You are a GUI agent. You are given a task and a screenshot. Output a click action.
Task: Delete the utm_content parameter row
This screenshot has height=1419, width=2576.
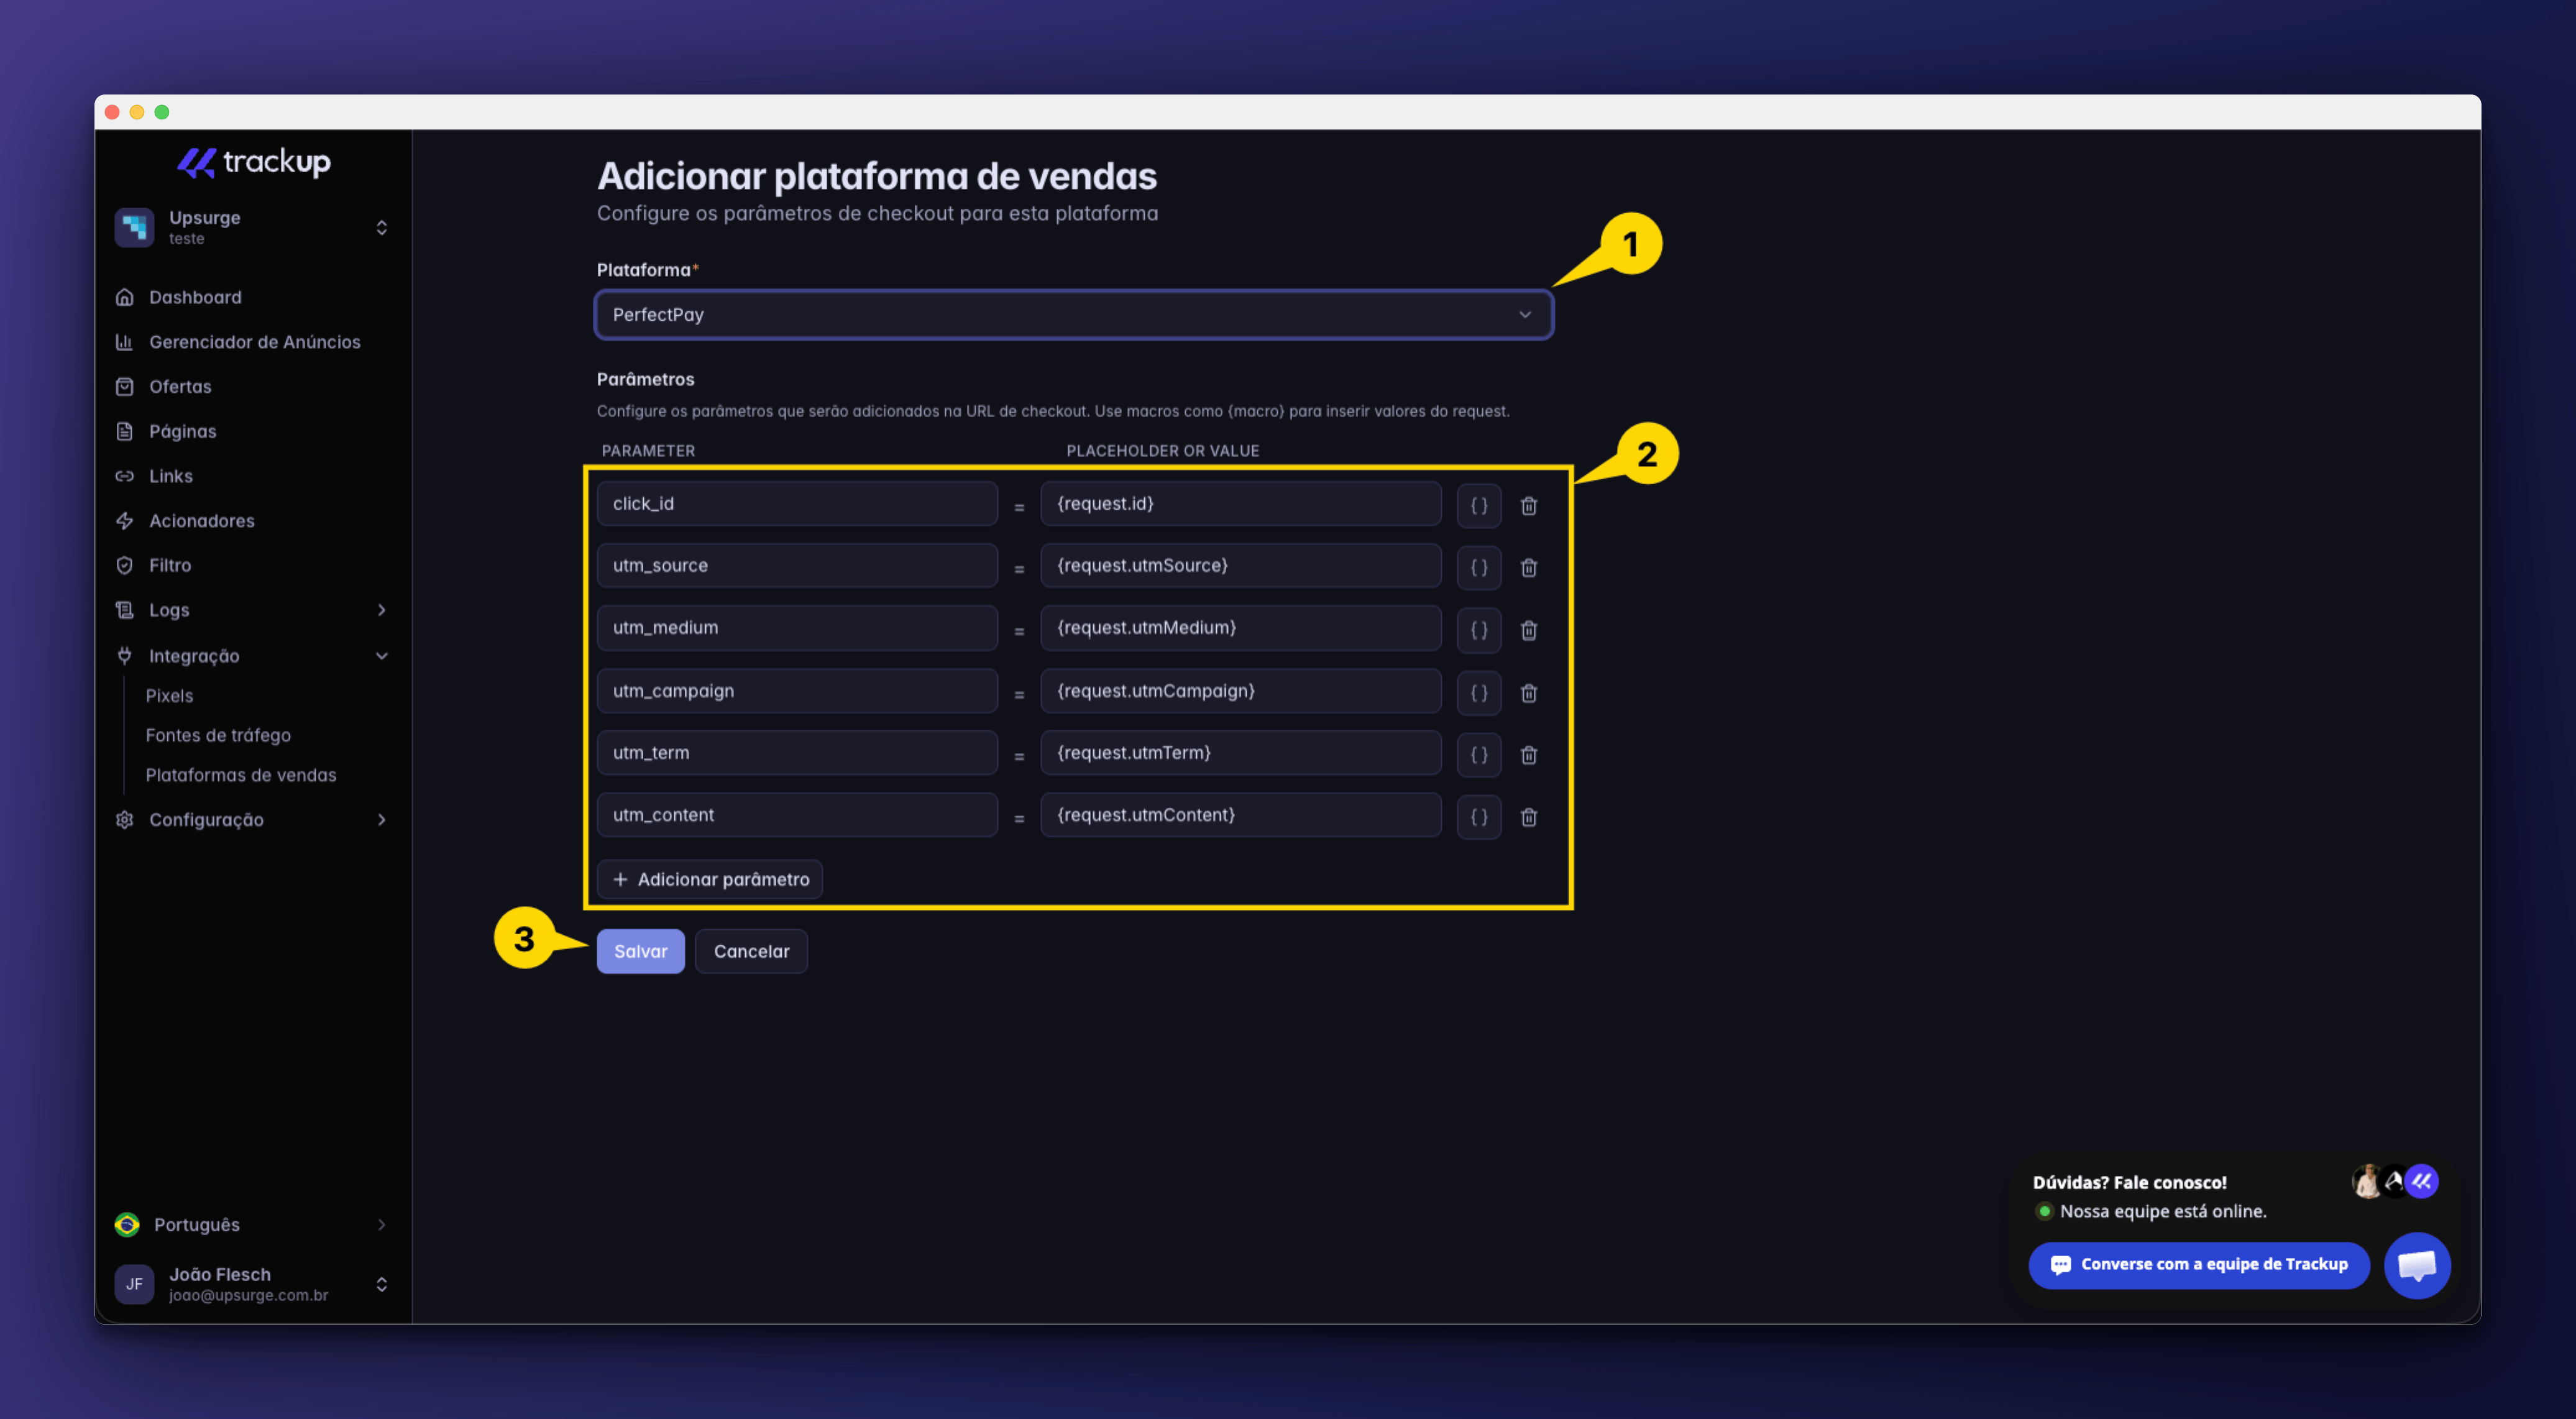point(1528,817)
